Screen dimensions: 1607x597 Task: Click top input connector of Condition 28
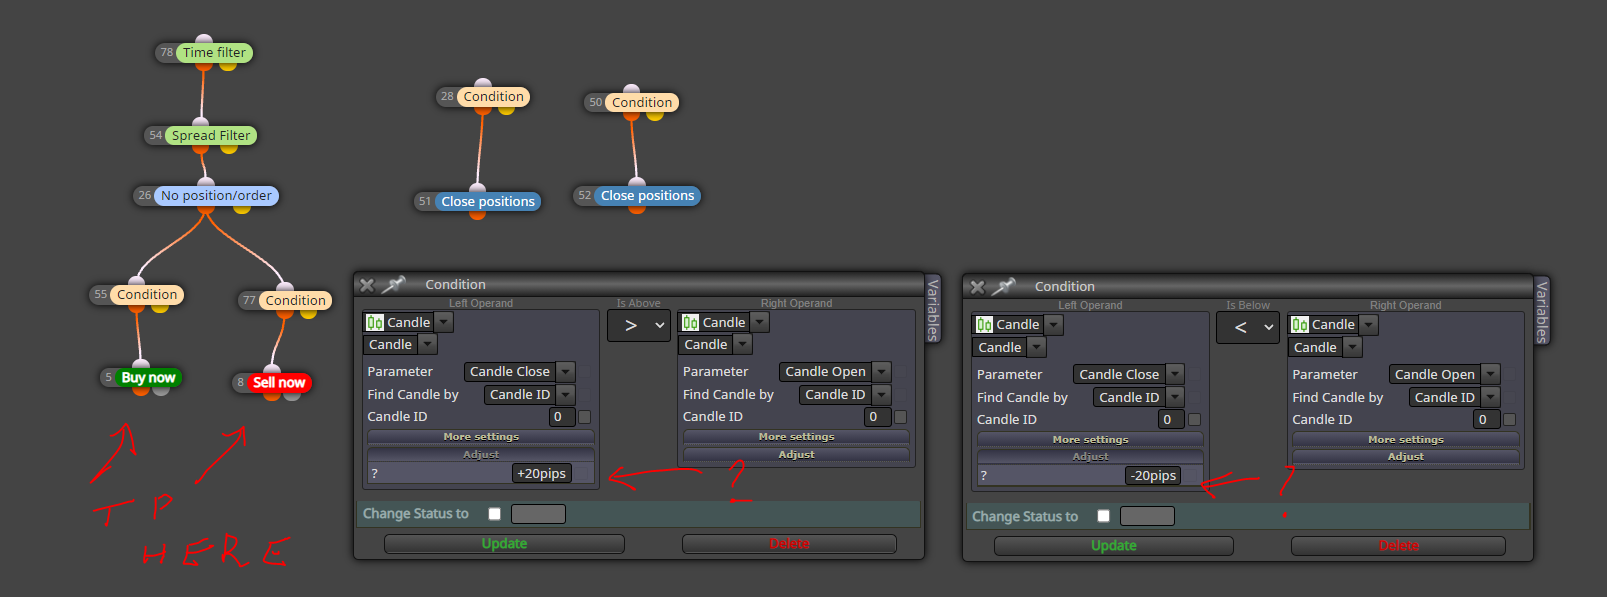pos(483,84)
